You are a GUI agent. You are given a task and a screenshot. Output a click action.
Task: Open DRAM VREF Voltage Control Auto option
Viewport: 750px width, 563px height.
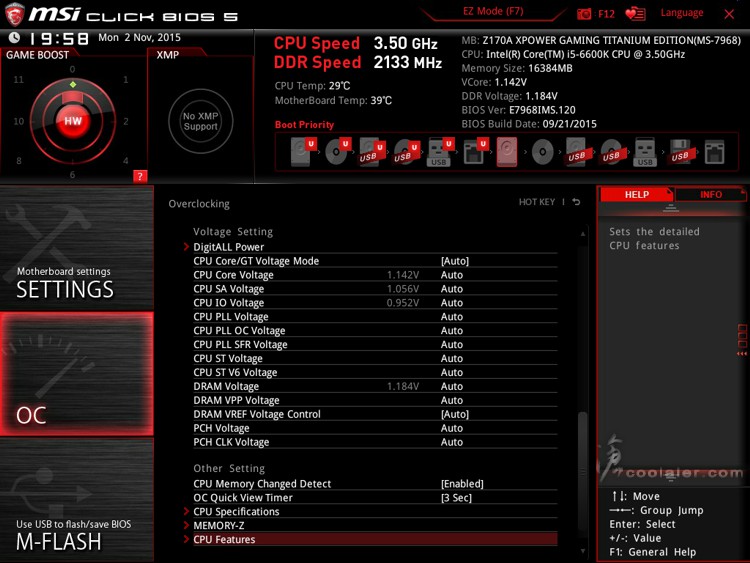[x=454, y=414]
